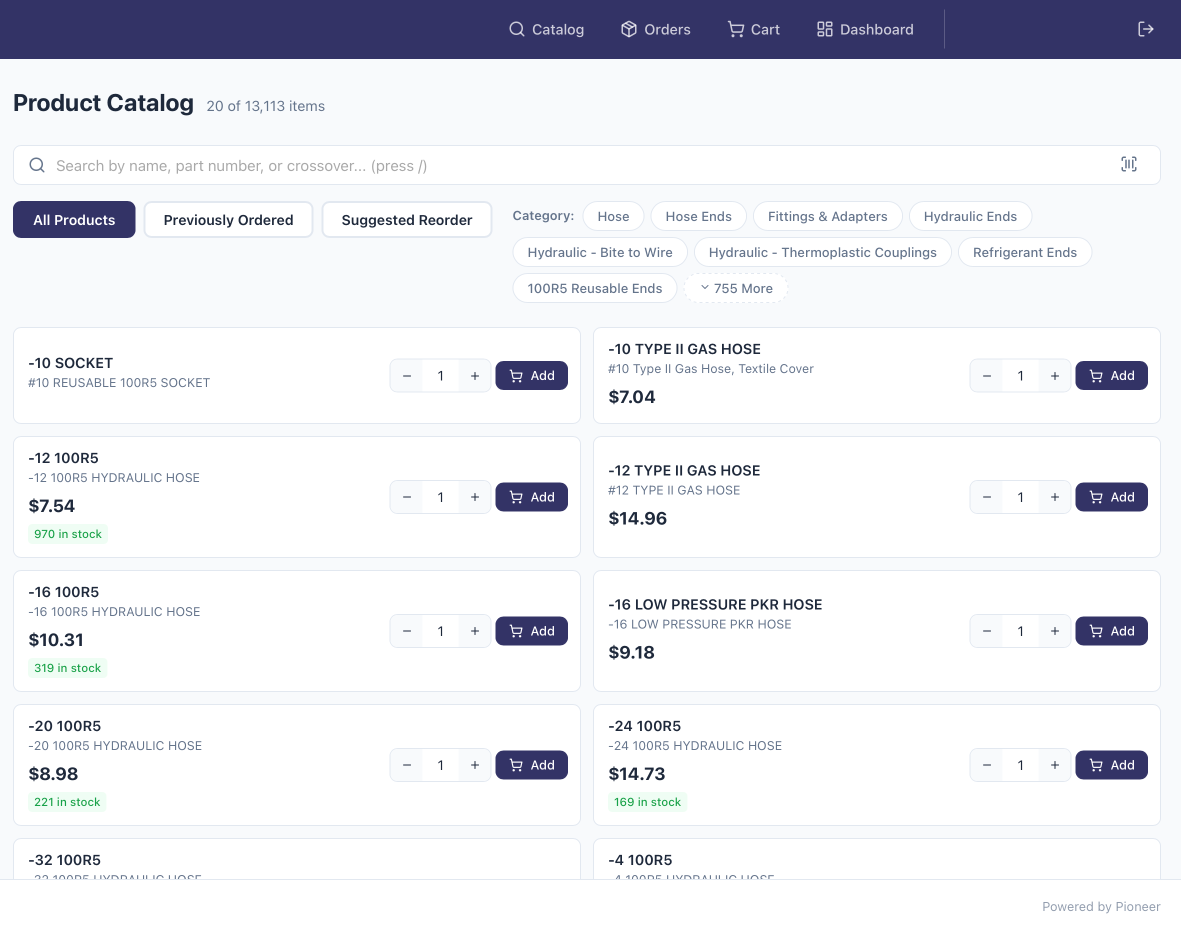Show the All Products view
Image resolution: width=1181 pixels, height=931 pixels.
pos(74,220)
